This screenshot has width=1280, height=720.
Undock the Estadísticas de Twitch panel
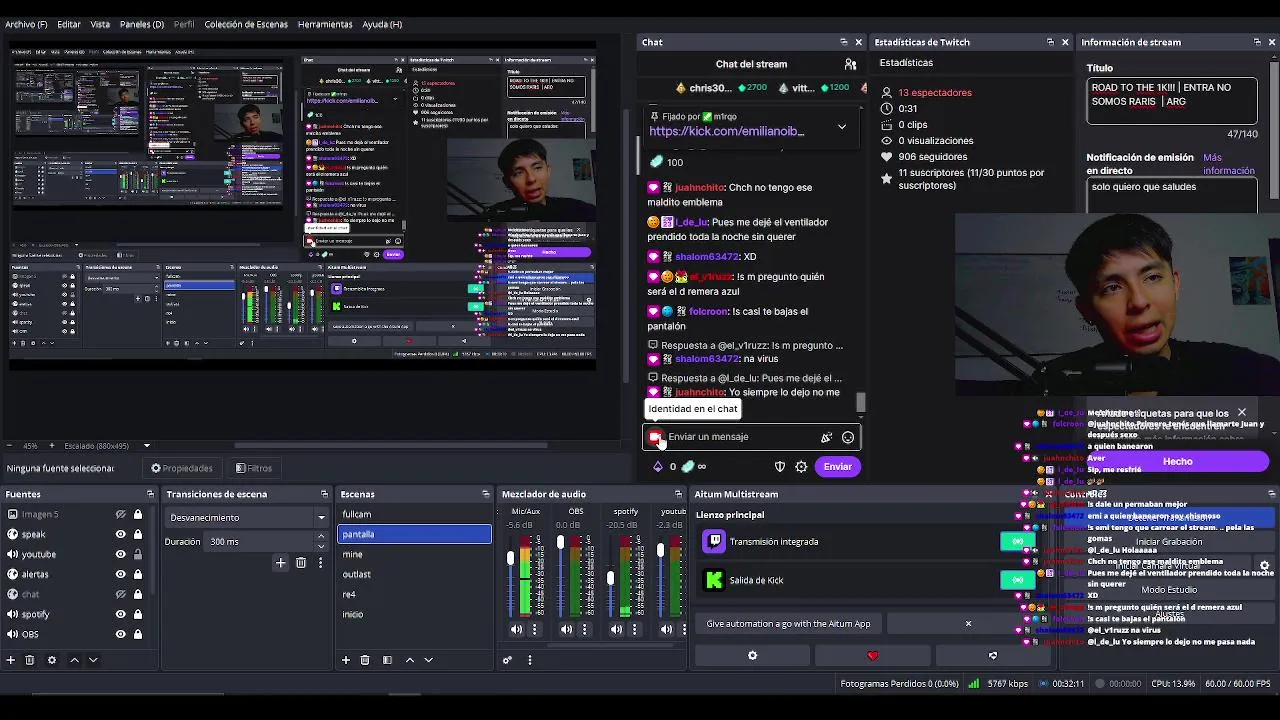coord(1050,42)
